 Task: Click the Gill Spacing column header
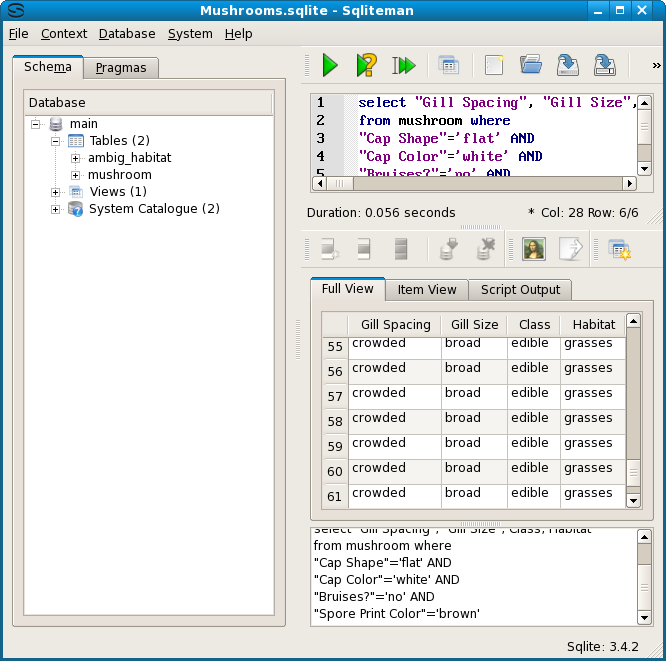(x=395, y=325)
